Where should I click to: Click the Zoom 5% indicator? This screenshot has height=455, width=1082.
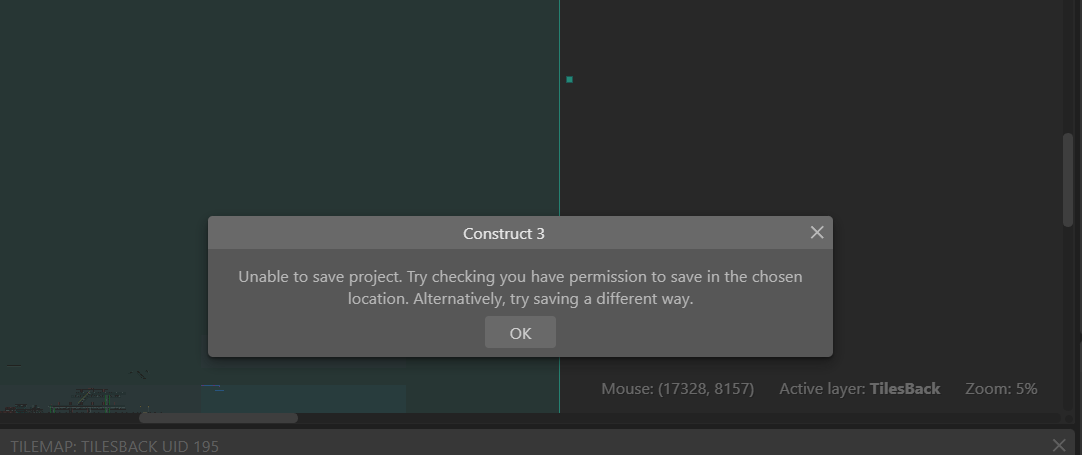click(1001, 388)
